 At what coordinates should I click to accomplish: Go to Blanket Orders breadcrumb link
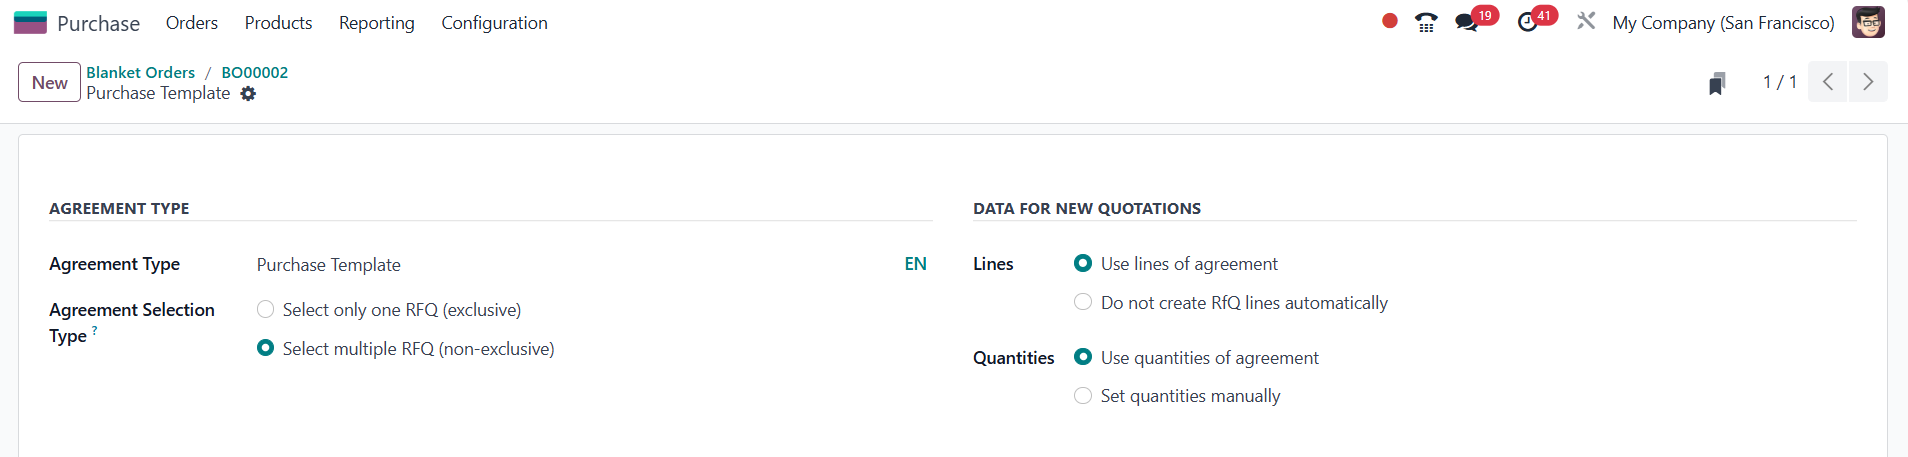[x=141, y=72]
